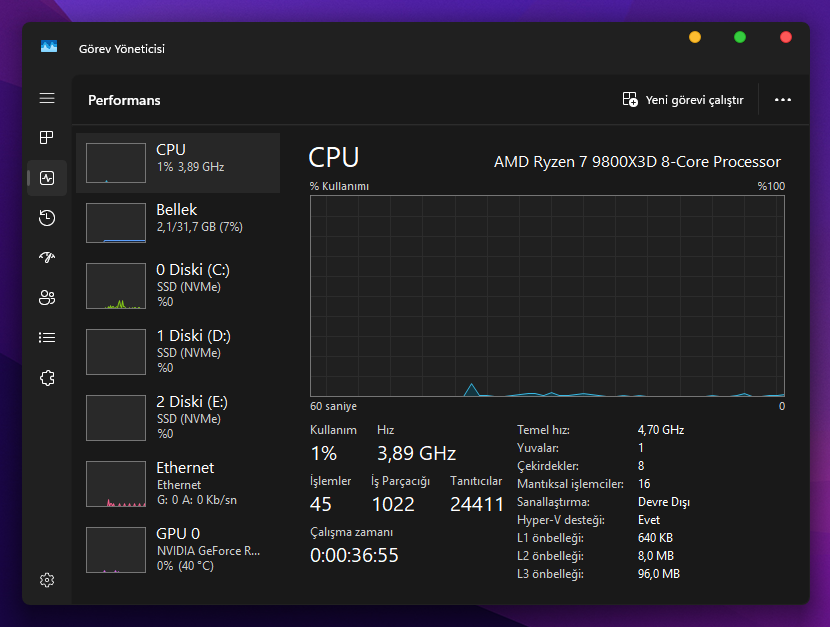Screen dimensions: 830x627
Task: Click the 4,70 GHz base speed value
Action: coord(661,430)
